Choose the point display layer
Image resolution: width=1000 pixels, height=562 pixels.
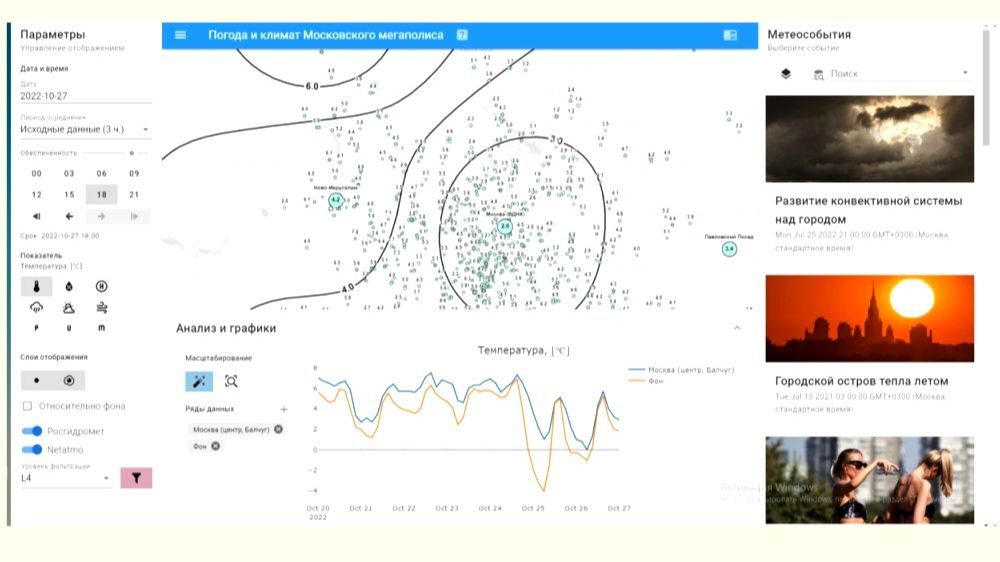click(36, 381)
